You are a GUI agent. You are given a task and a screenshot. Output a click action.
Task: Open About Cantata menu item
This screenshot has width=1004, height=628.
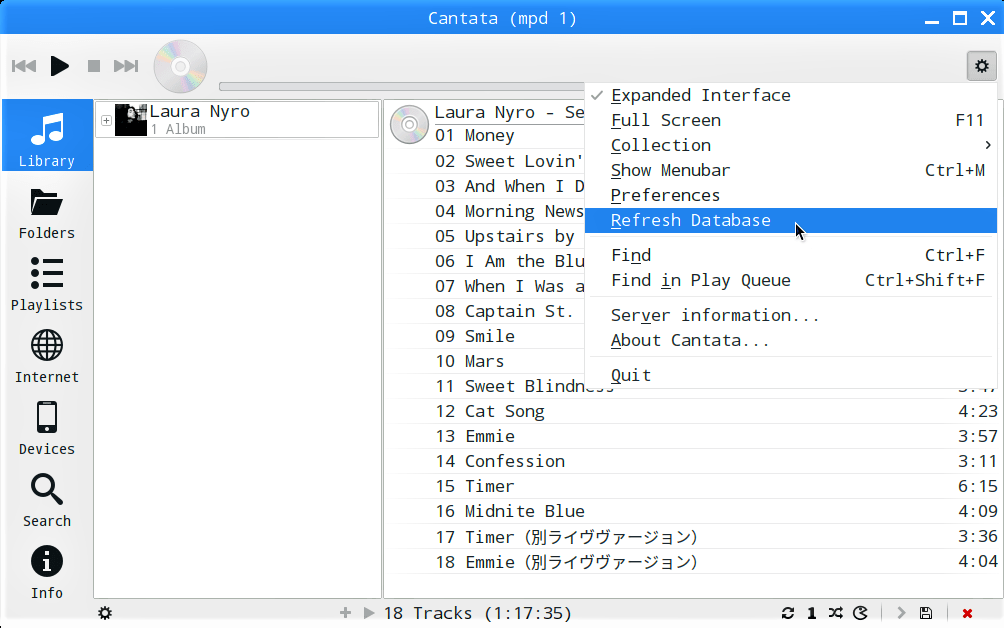tap(791, 341)
